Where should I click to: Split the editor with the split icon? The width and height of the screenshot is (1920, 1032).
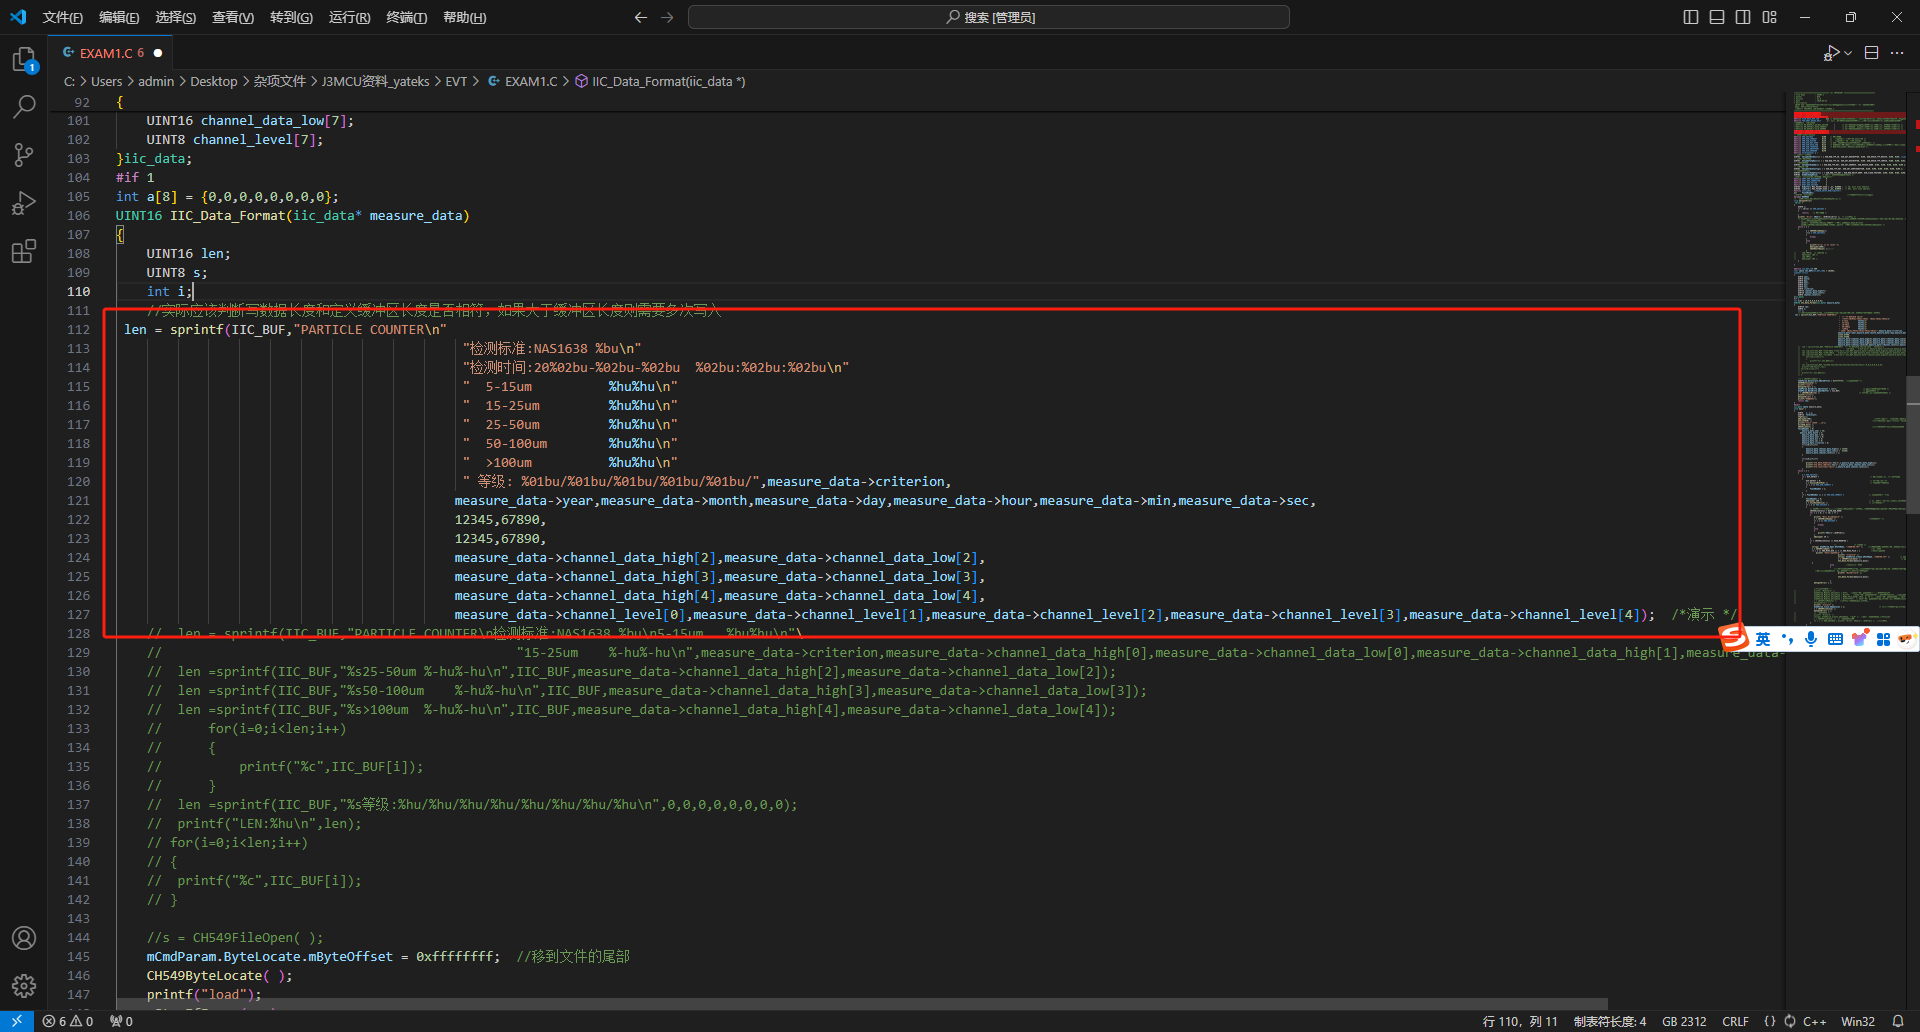pyautogui.click(x=1872, y=53)
